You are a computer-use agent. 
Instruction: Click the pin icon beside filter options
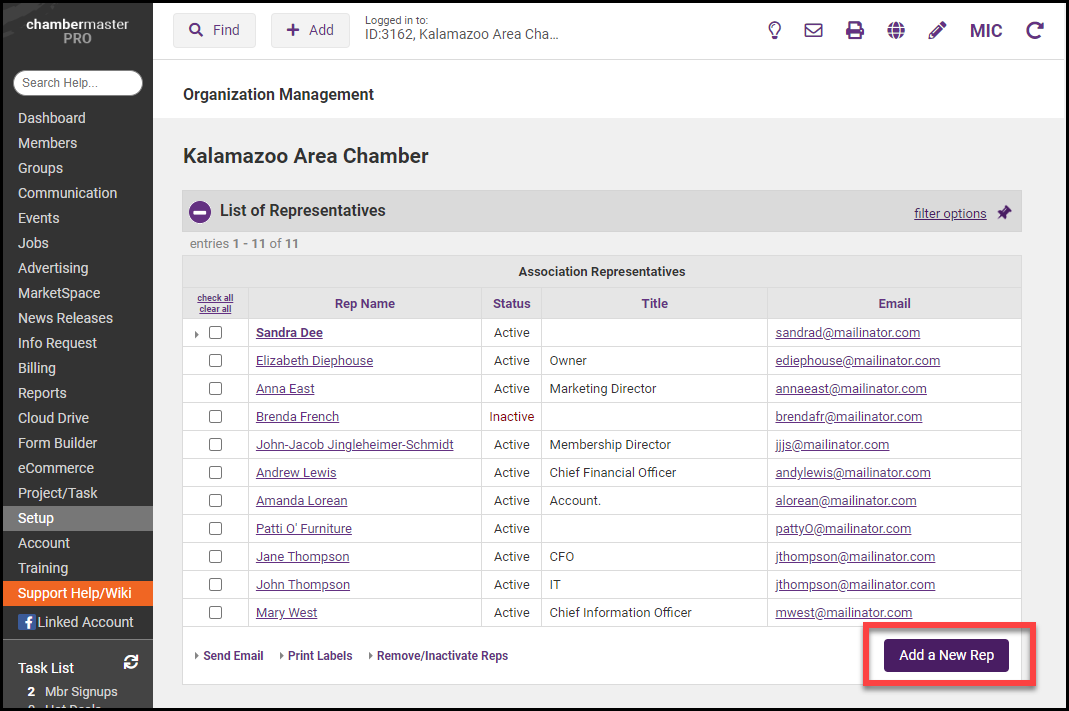(x=1004, y=212)
